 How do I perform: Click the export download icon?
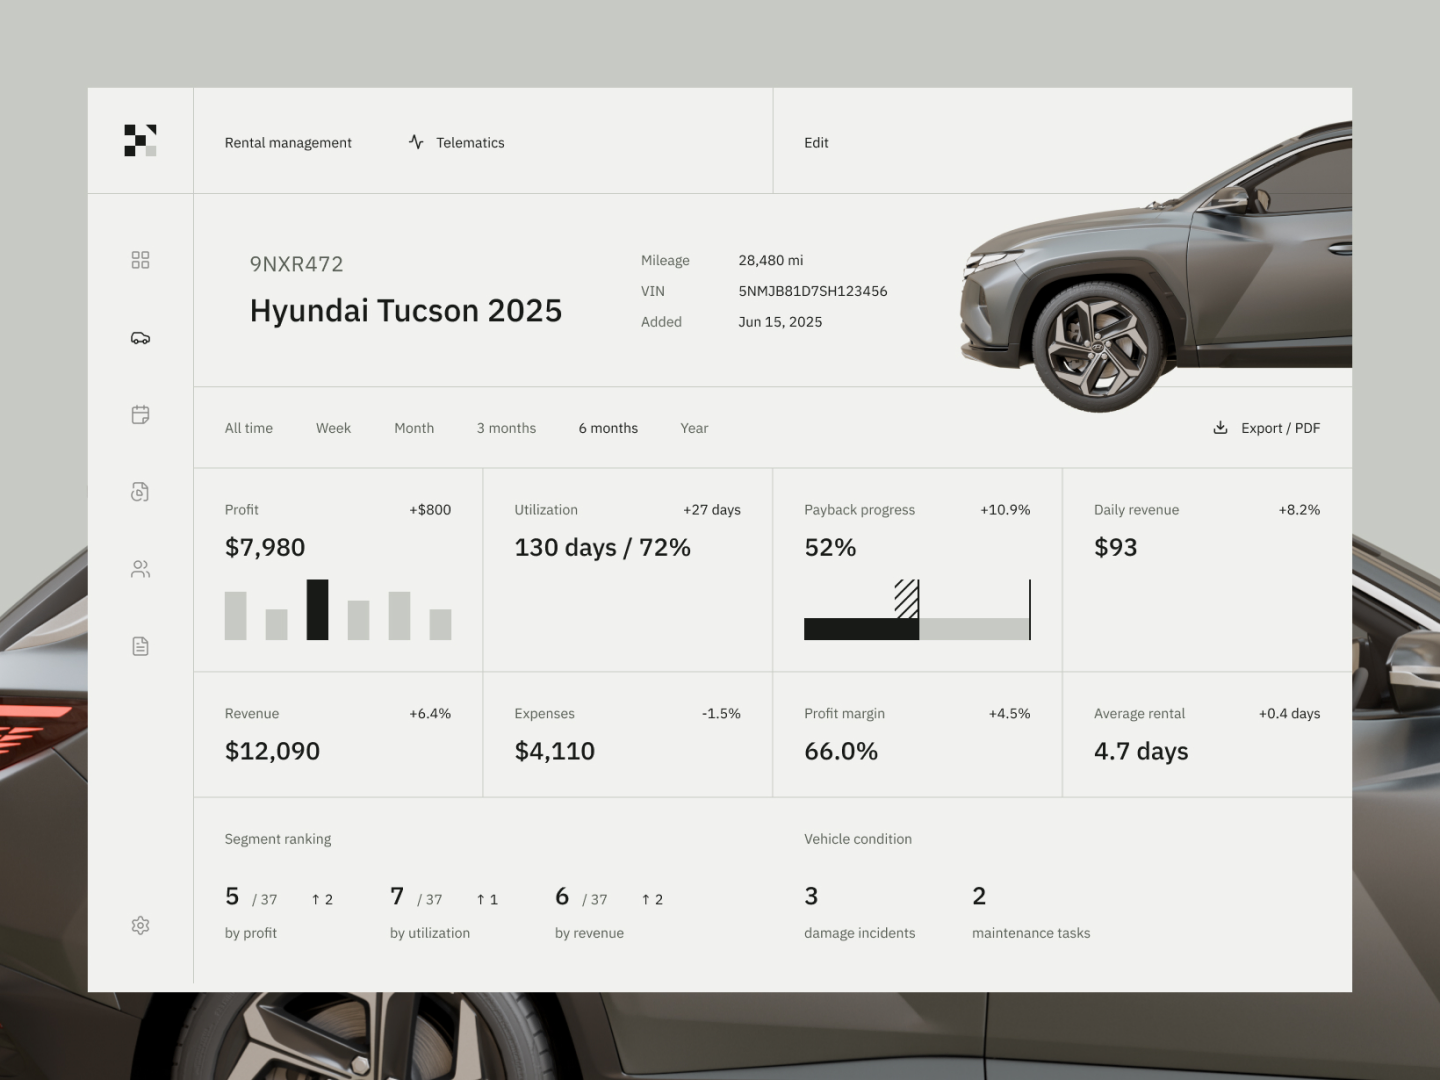coord(1220,428)
